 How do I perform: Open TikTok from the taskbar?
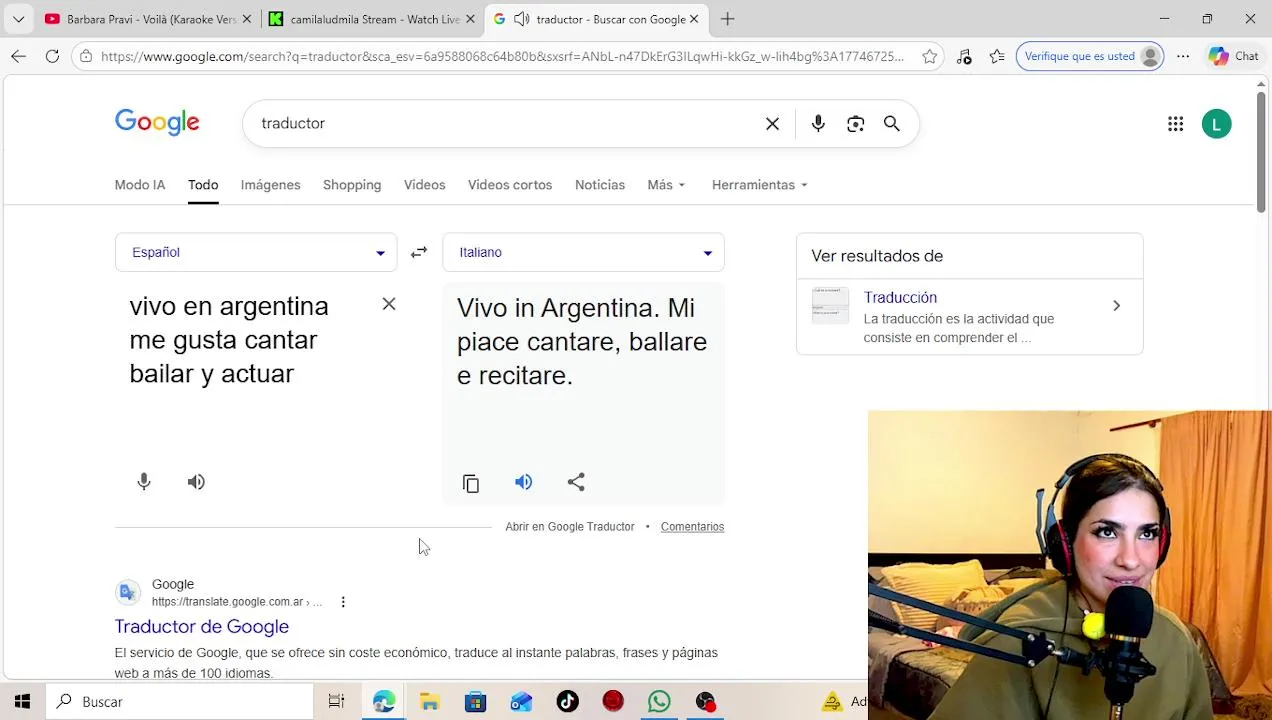(567, 702)
